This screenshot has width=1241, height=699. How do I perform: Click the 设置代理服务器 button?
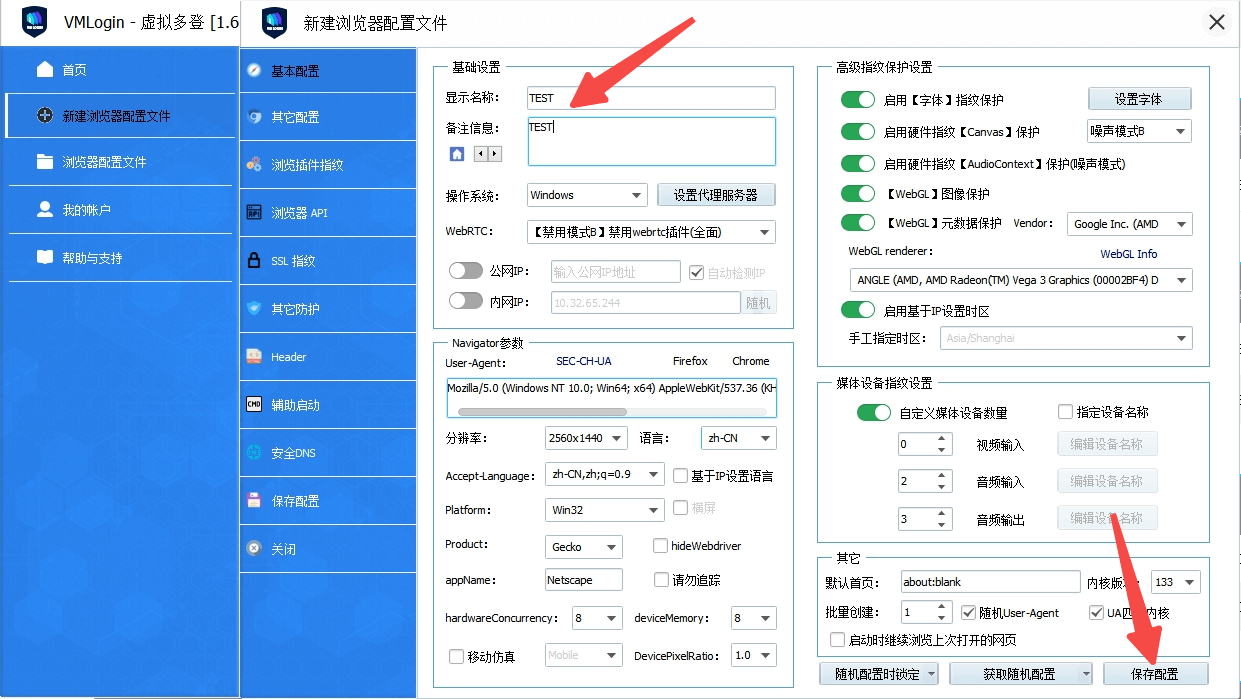pyautogui.click(x=716, y=195)
